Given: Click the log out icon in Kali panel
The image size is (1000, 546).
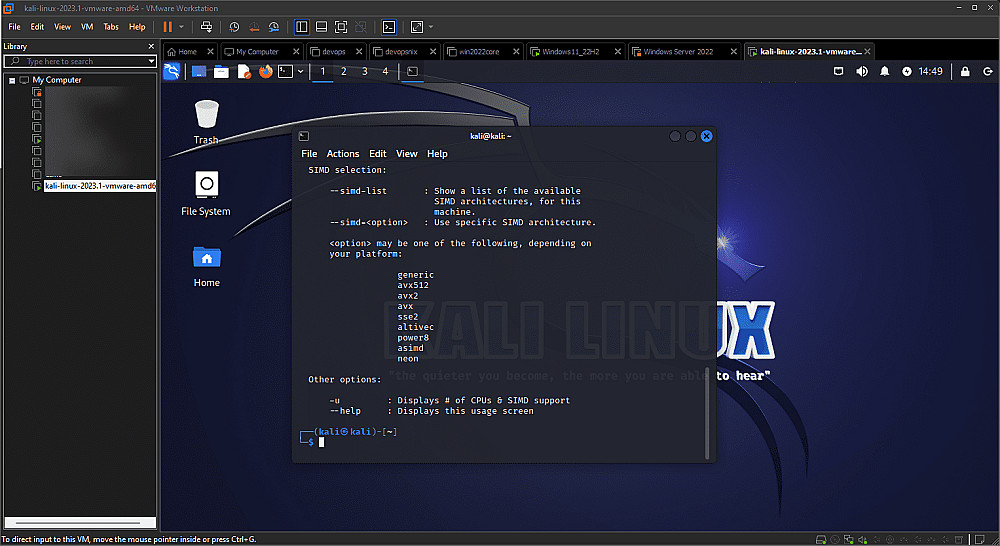Looking at the screenshot, I should (x=988, y=71).
